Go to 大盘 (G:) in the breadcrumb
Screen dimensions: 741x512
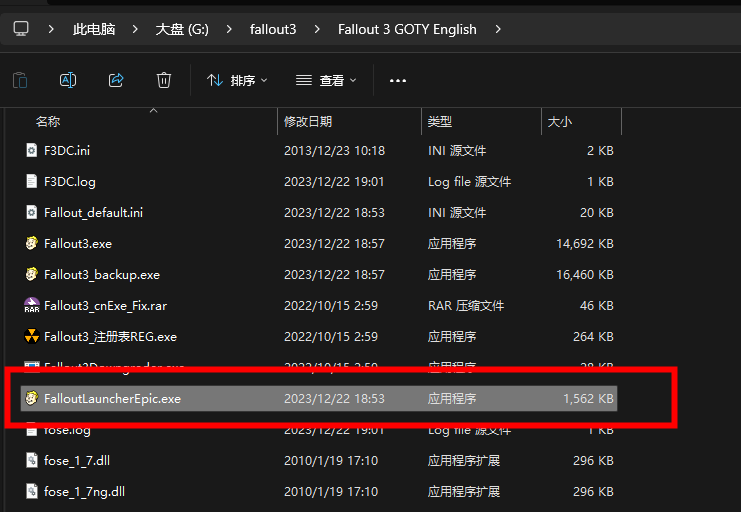point(182,29)
